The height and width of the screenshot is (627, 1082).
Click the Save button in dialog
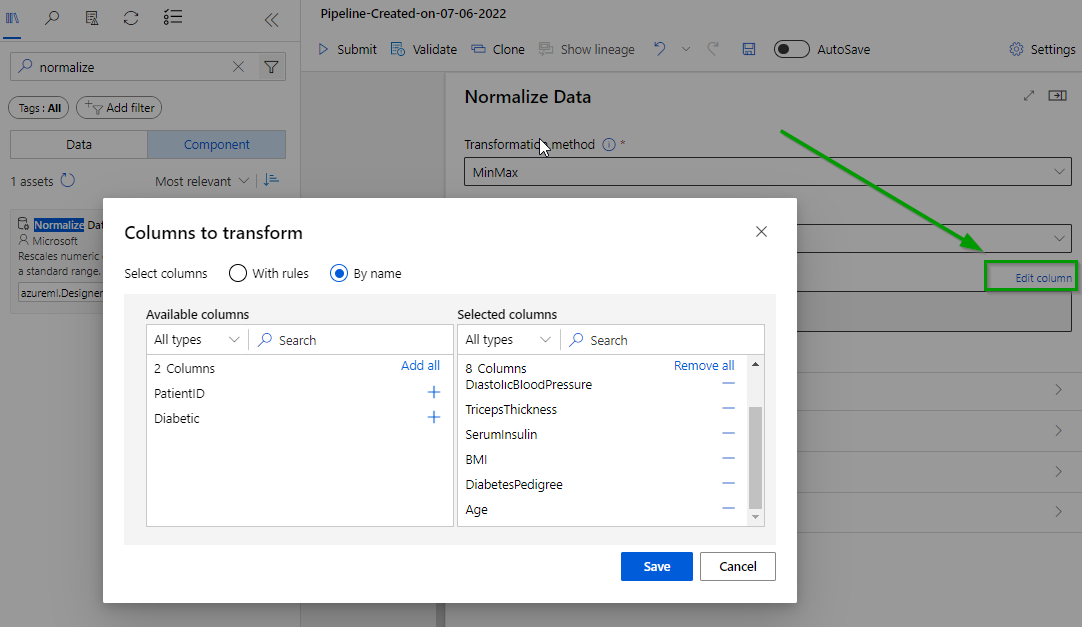pos(656,566)
